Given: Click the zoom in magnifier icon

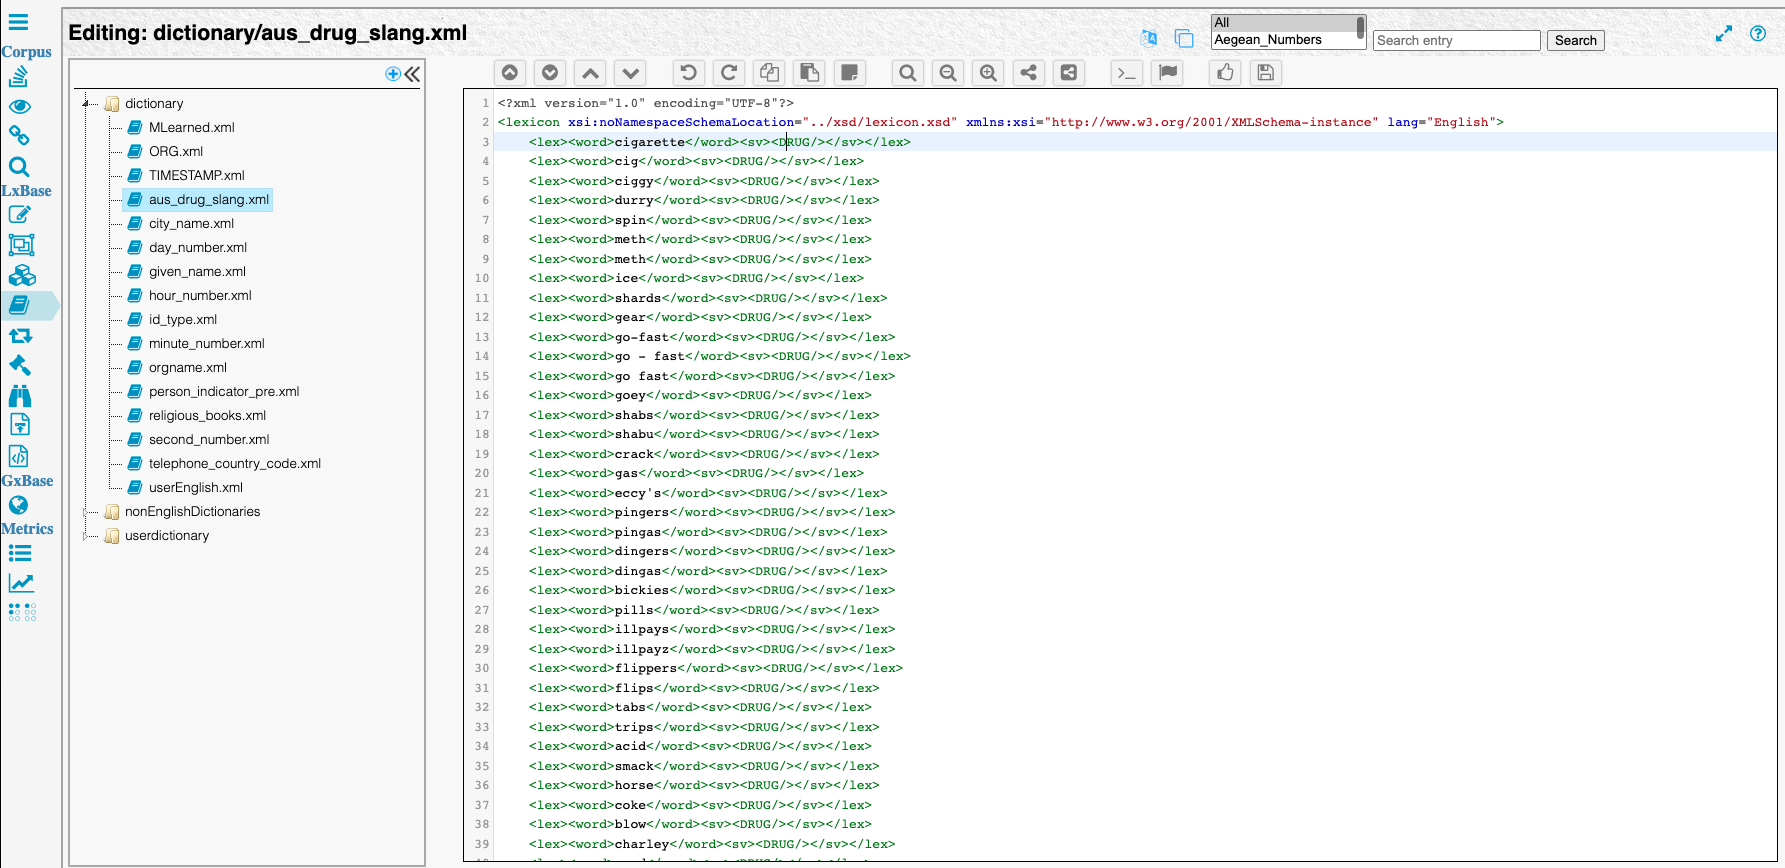Looking at the screenshot, I should coord(988,72).
